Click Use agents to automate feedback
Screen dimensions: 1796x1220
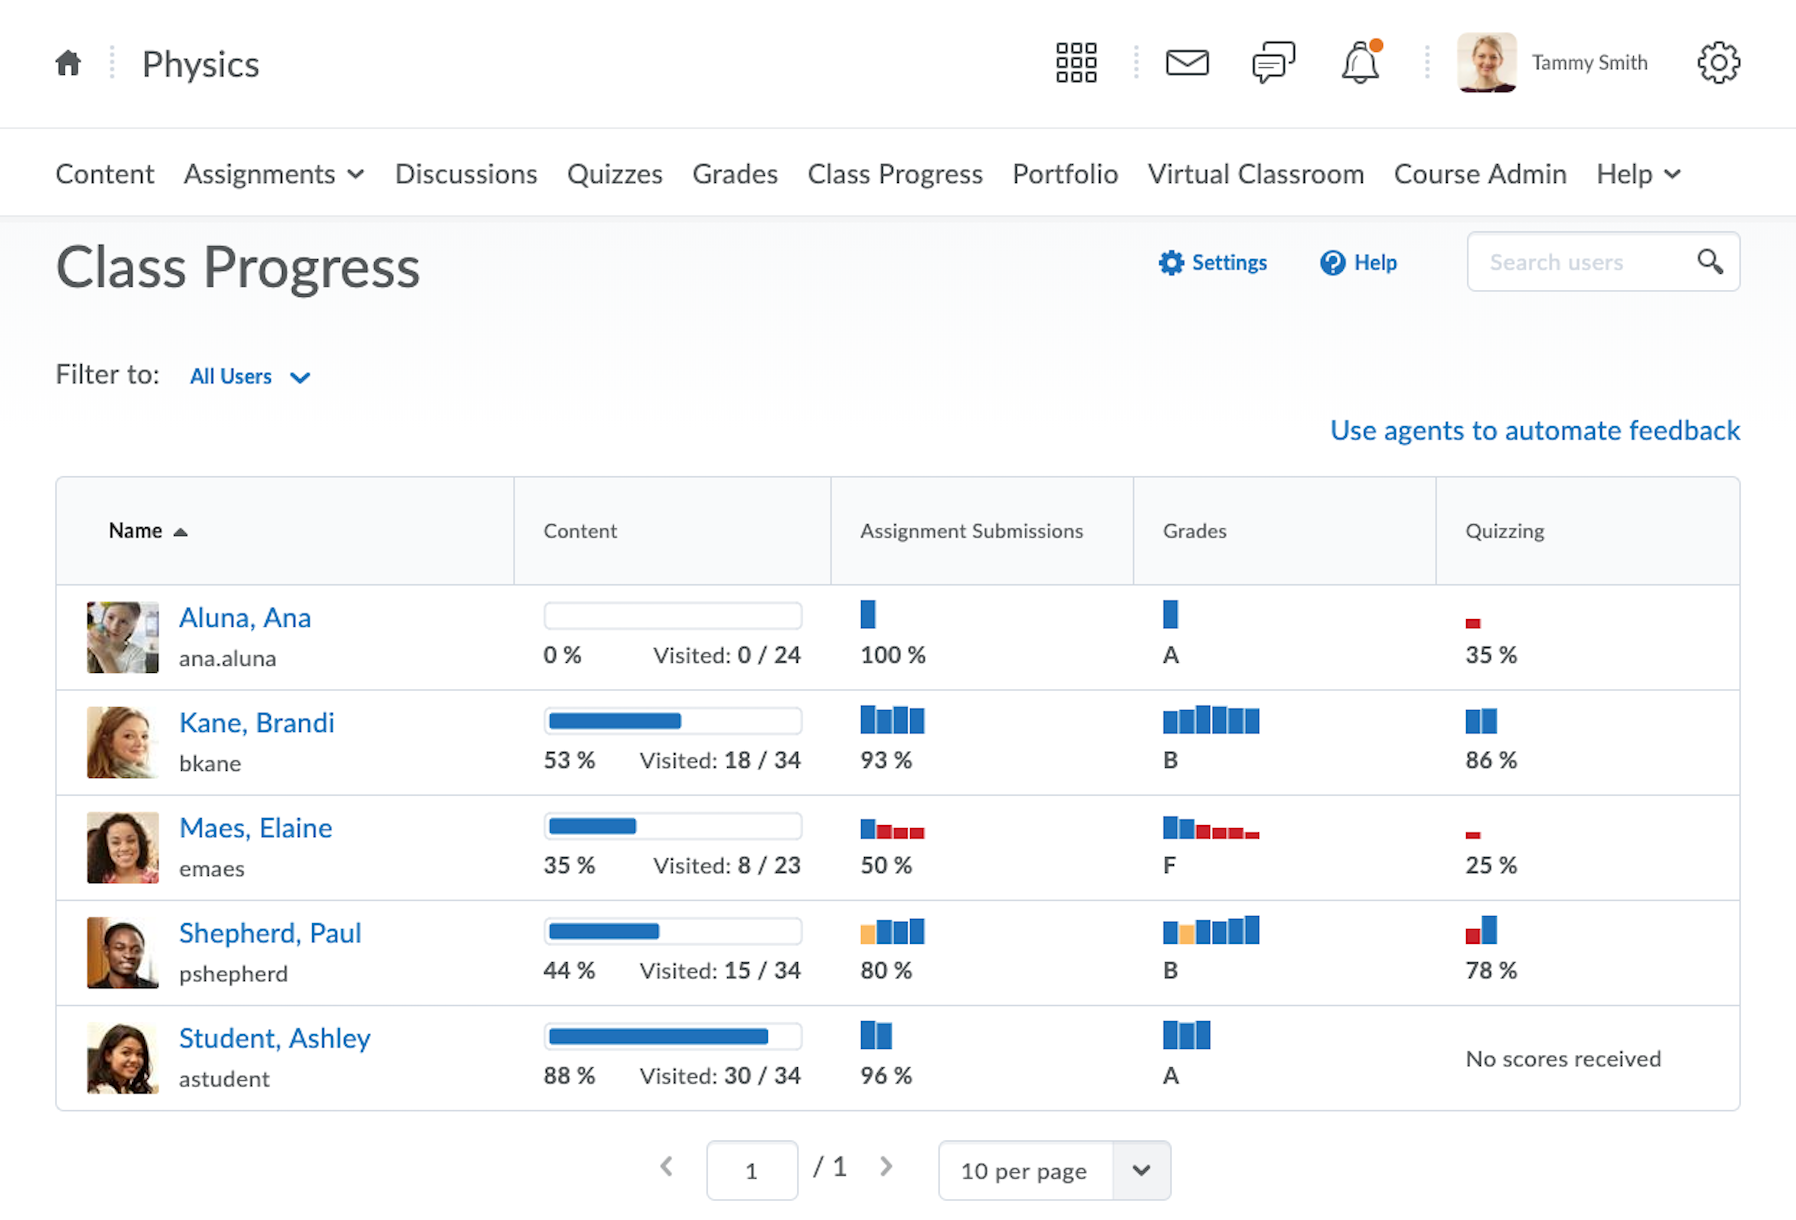point(1535,430)
